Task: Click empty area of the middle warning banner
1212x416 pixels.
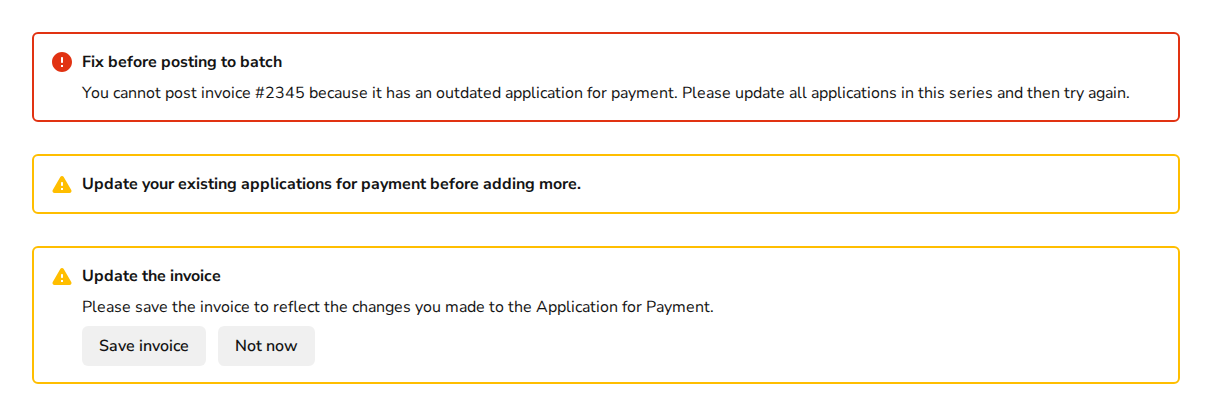Action: [x=880, y=184]
